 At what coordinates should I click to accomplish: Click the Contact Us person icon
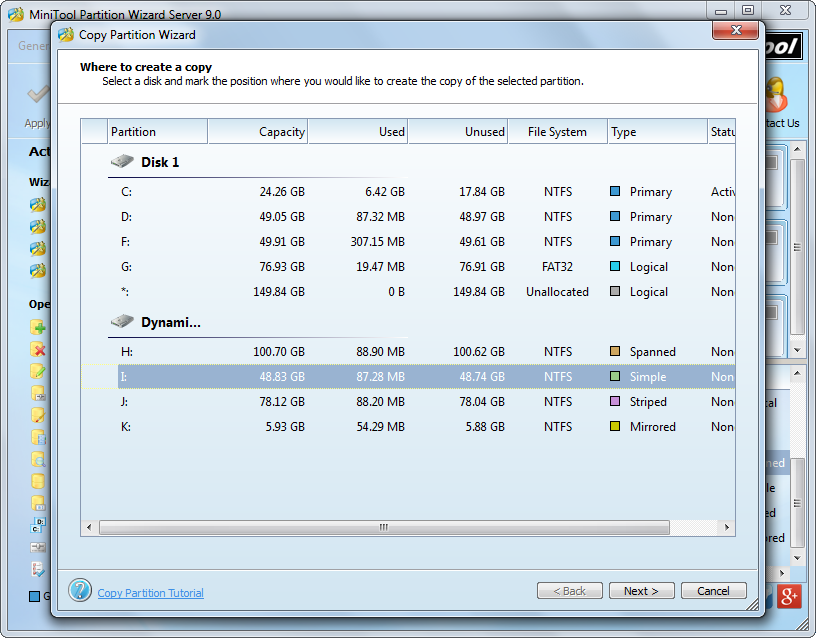tap(775, 94)
